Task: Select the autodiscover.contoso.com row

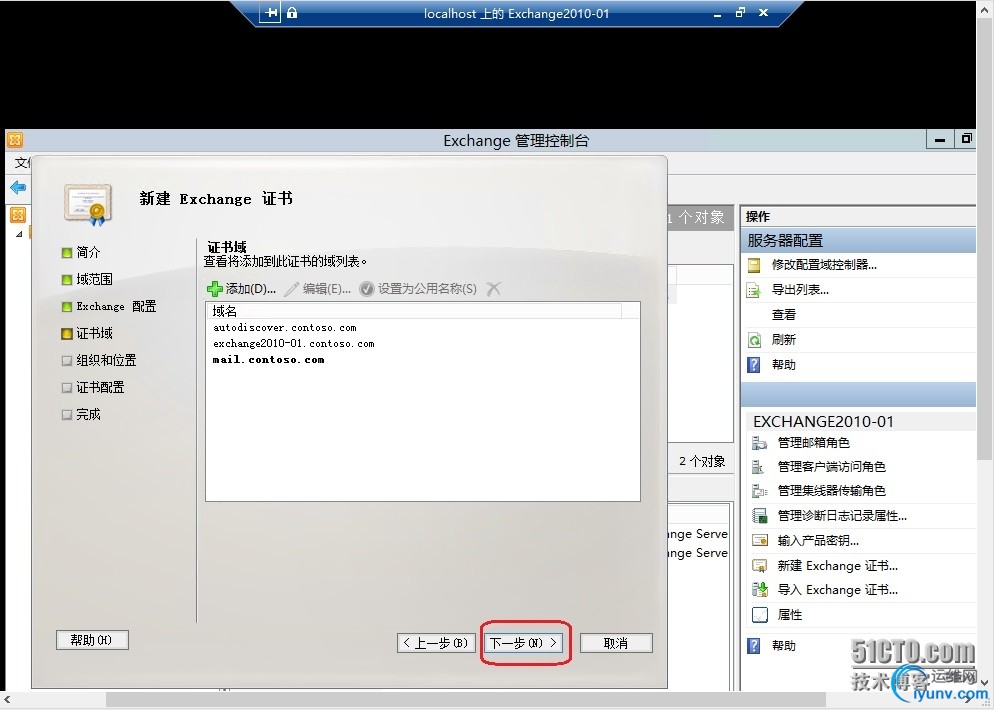Action: (423, 328)
